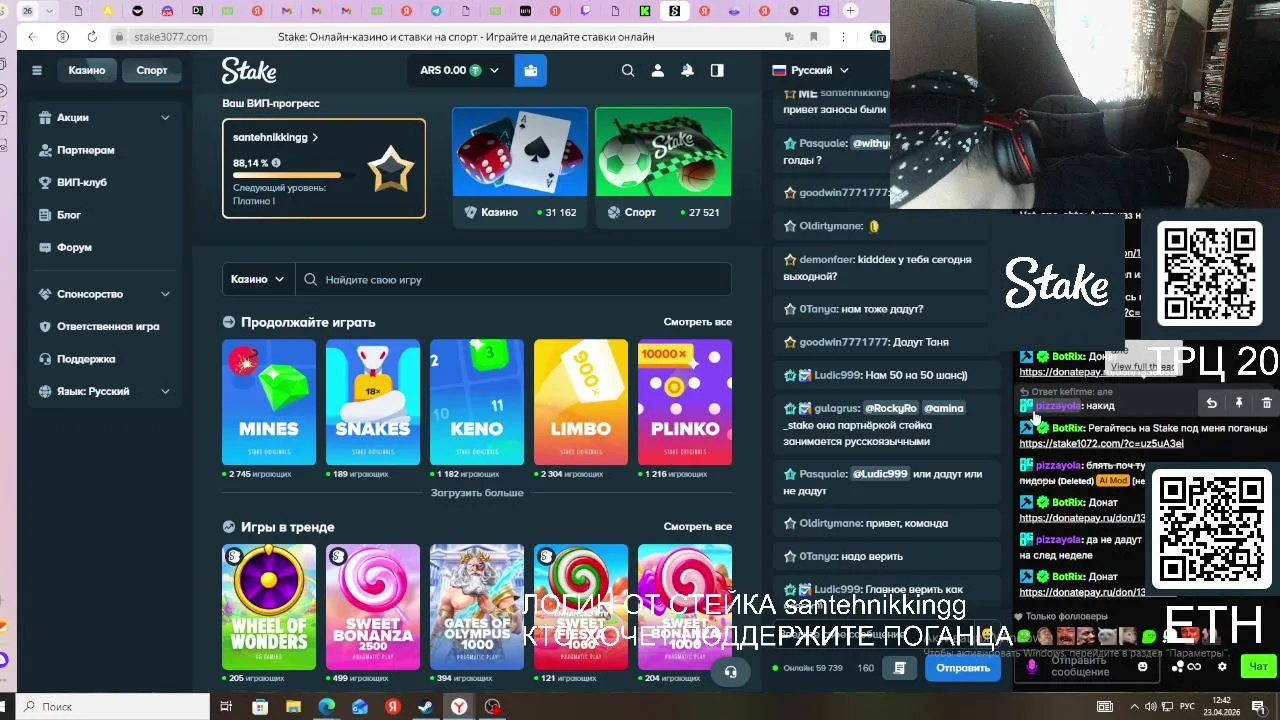Expand the ARS 0.00 balance dropdown

(459, 70)
